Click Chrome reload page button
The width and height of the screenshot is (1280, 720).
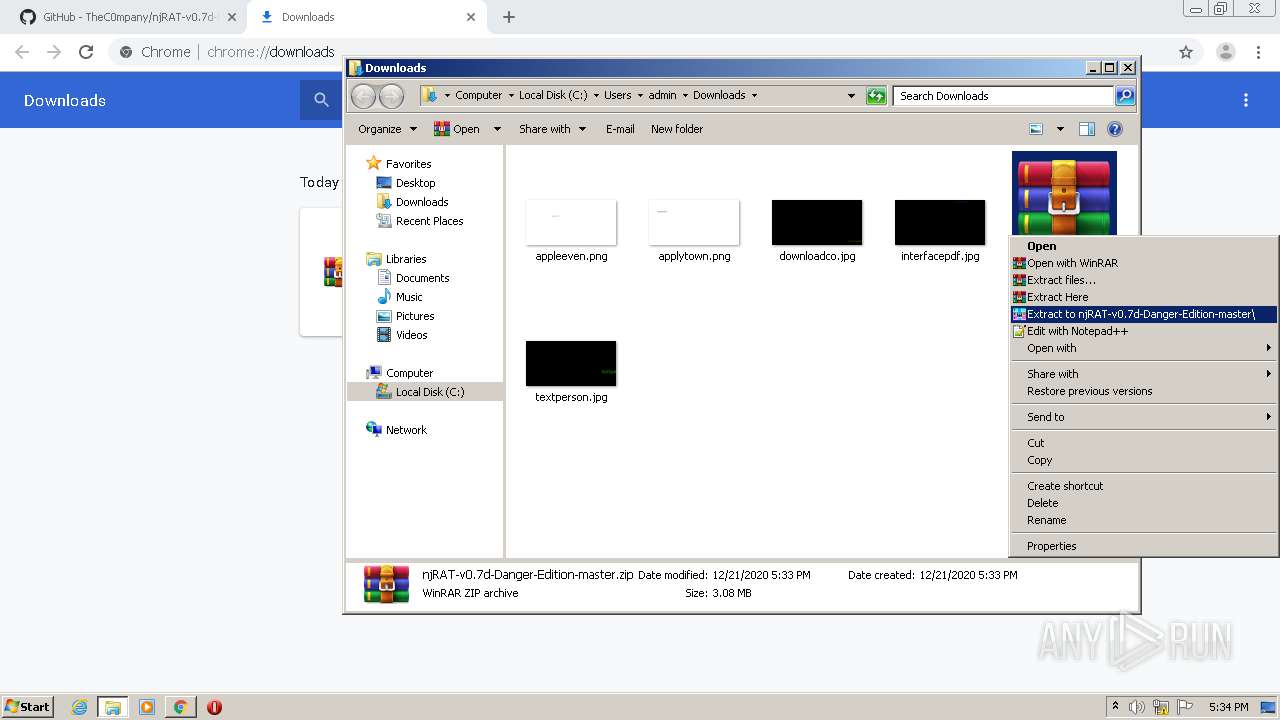(x=86, y=52)
